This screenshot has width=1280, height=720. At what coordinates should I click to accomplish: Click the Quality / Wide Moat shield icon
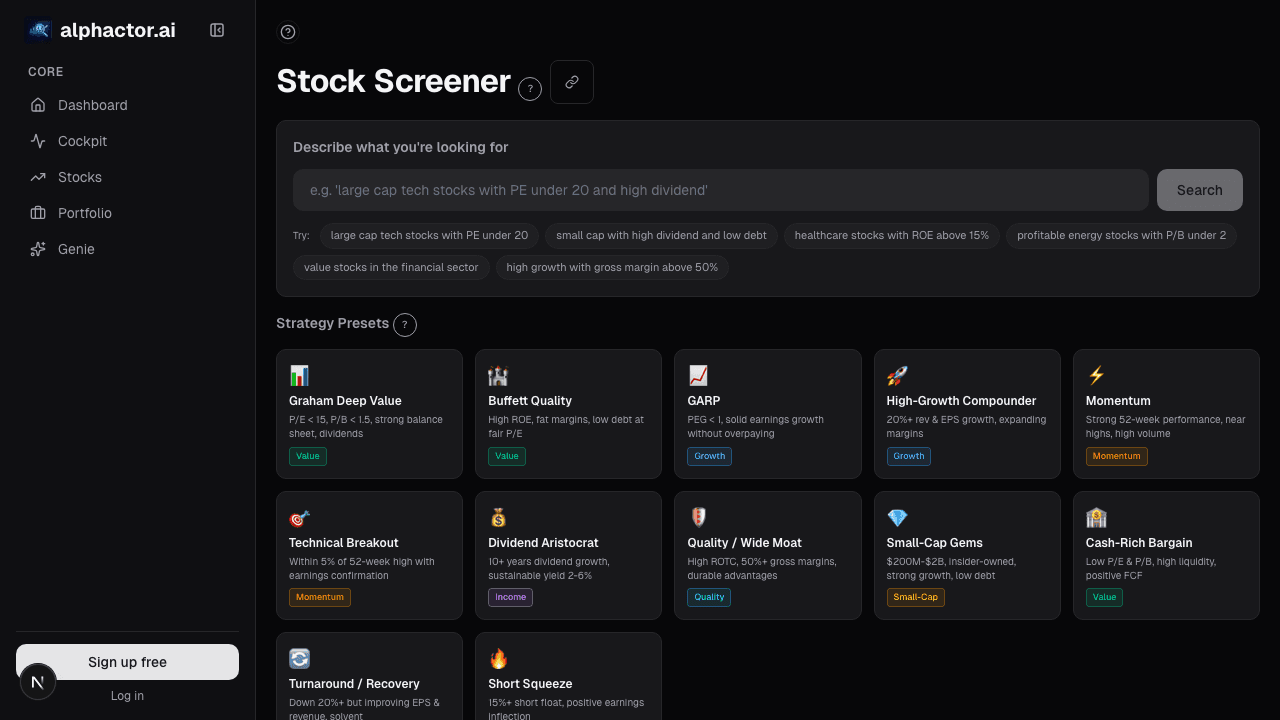[x=698, y=517]
